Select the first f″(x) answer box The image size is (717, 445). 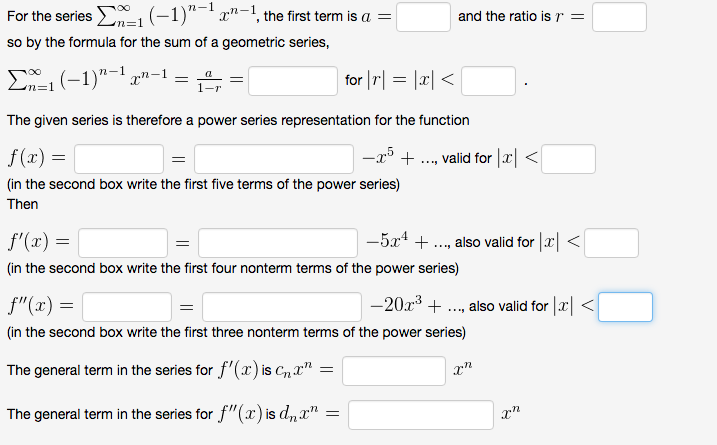(127, 307)
